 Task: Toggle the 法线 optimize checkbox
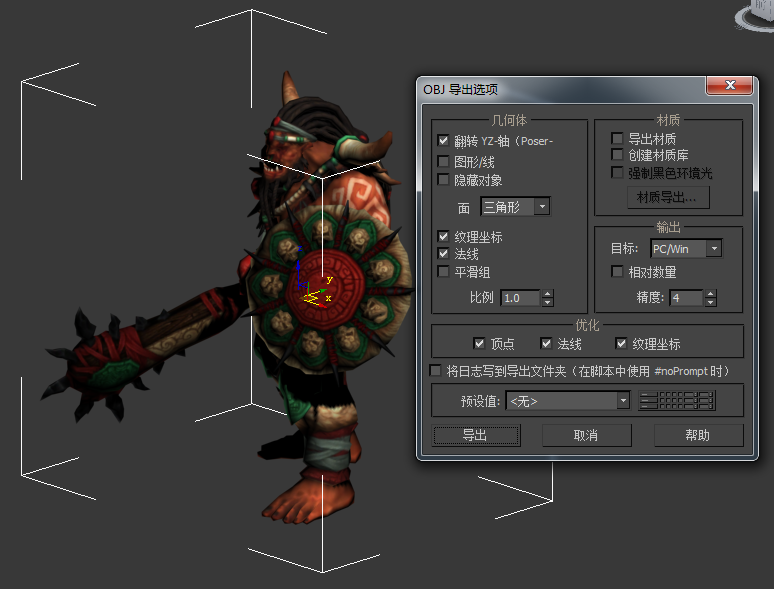[546, 343]
